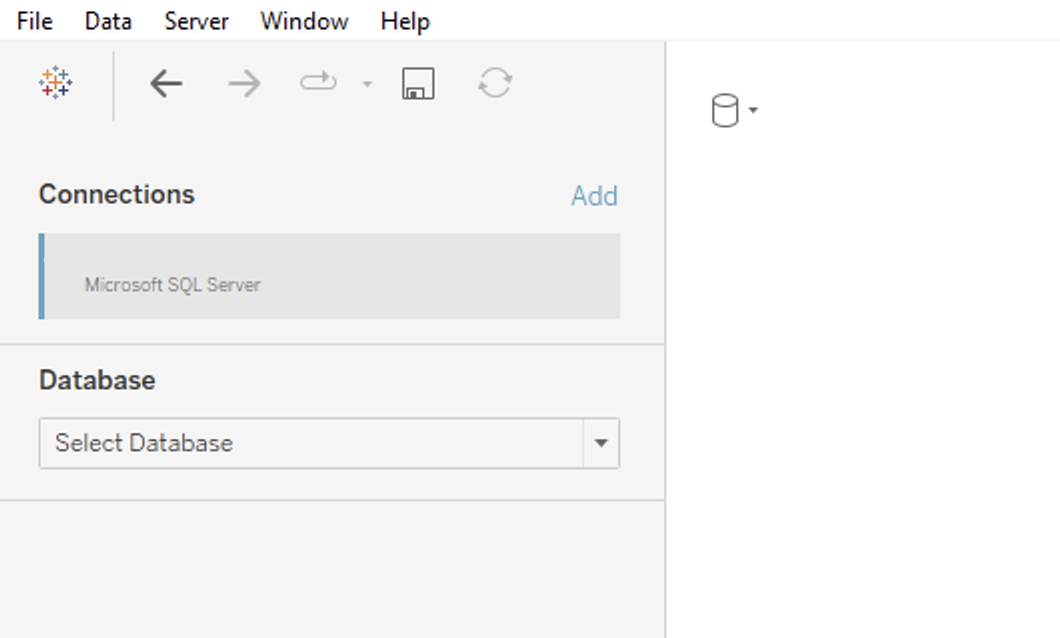Viewport: 1060px width, 638px height.
Task: Open the Help menu
Action: point(405,21)
